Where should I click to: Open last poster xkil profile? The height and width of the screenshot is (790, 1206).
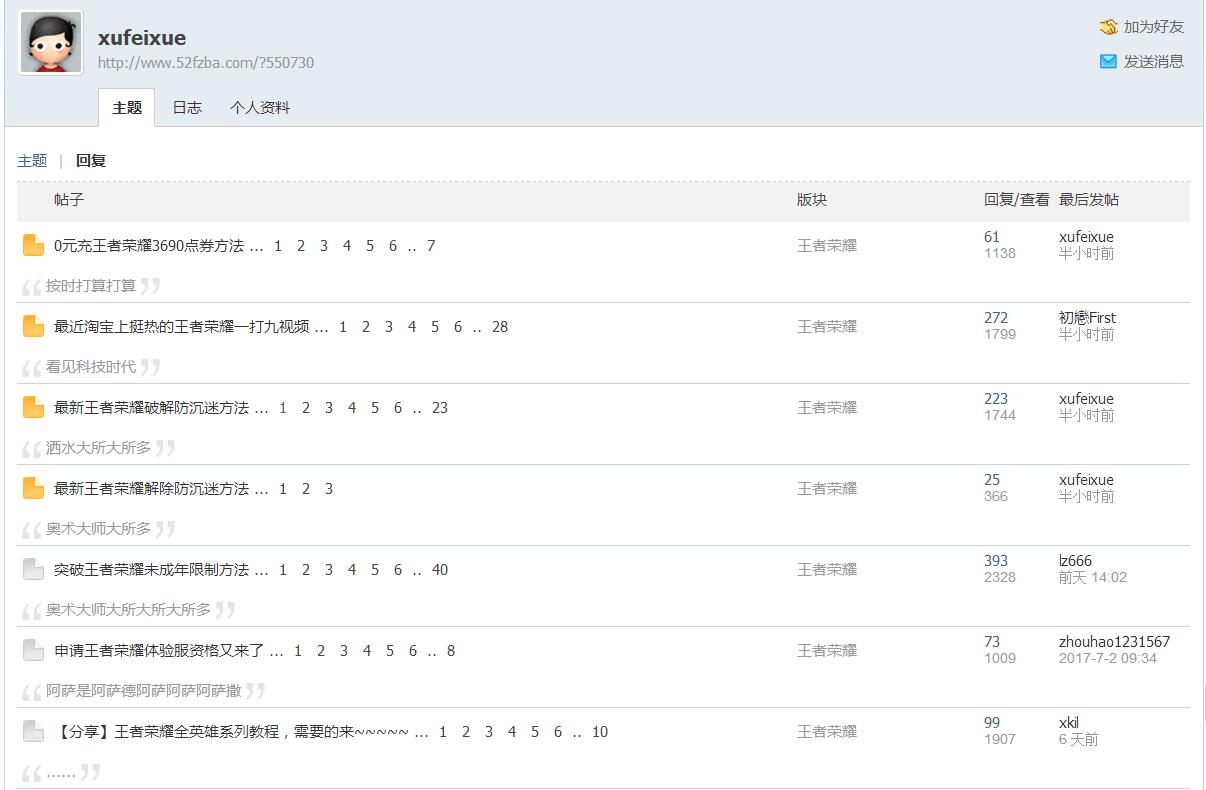click(1069, 723)
